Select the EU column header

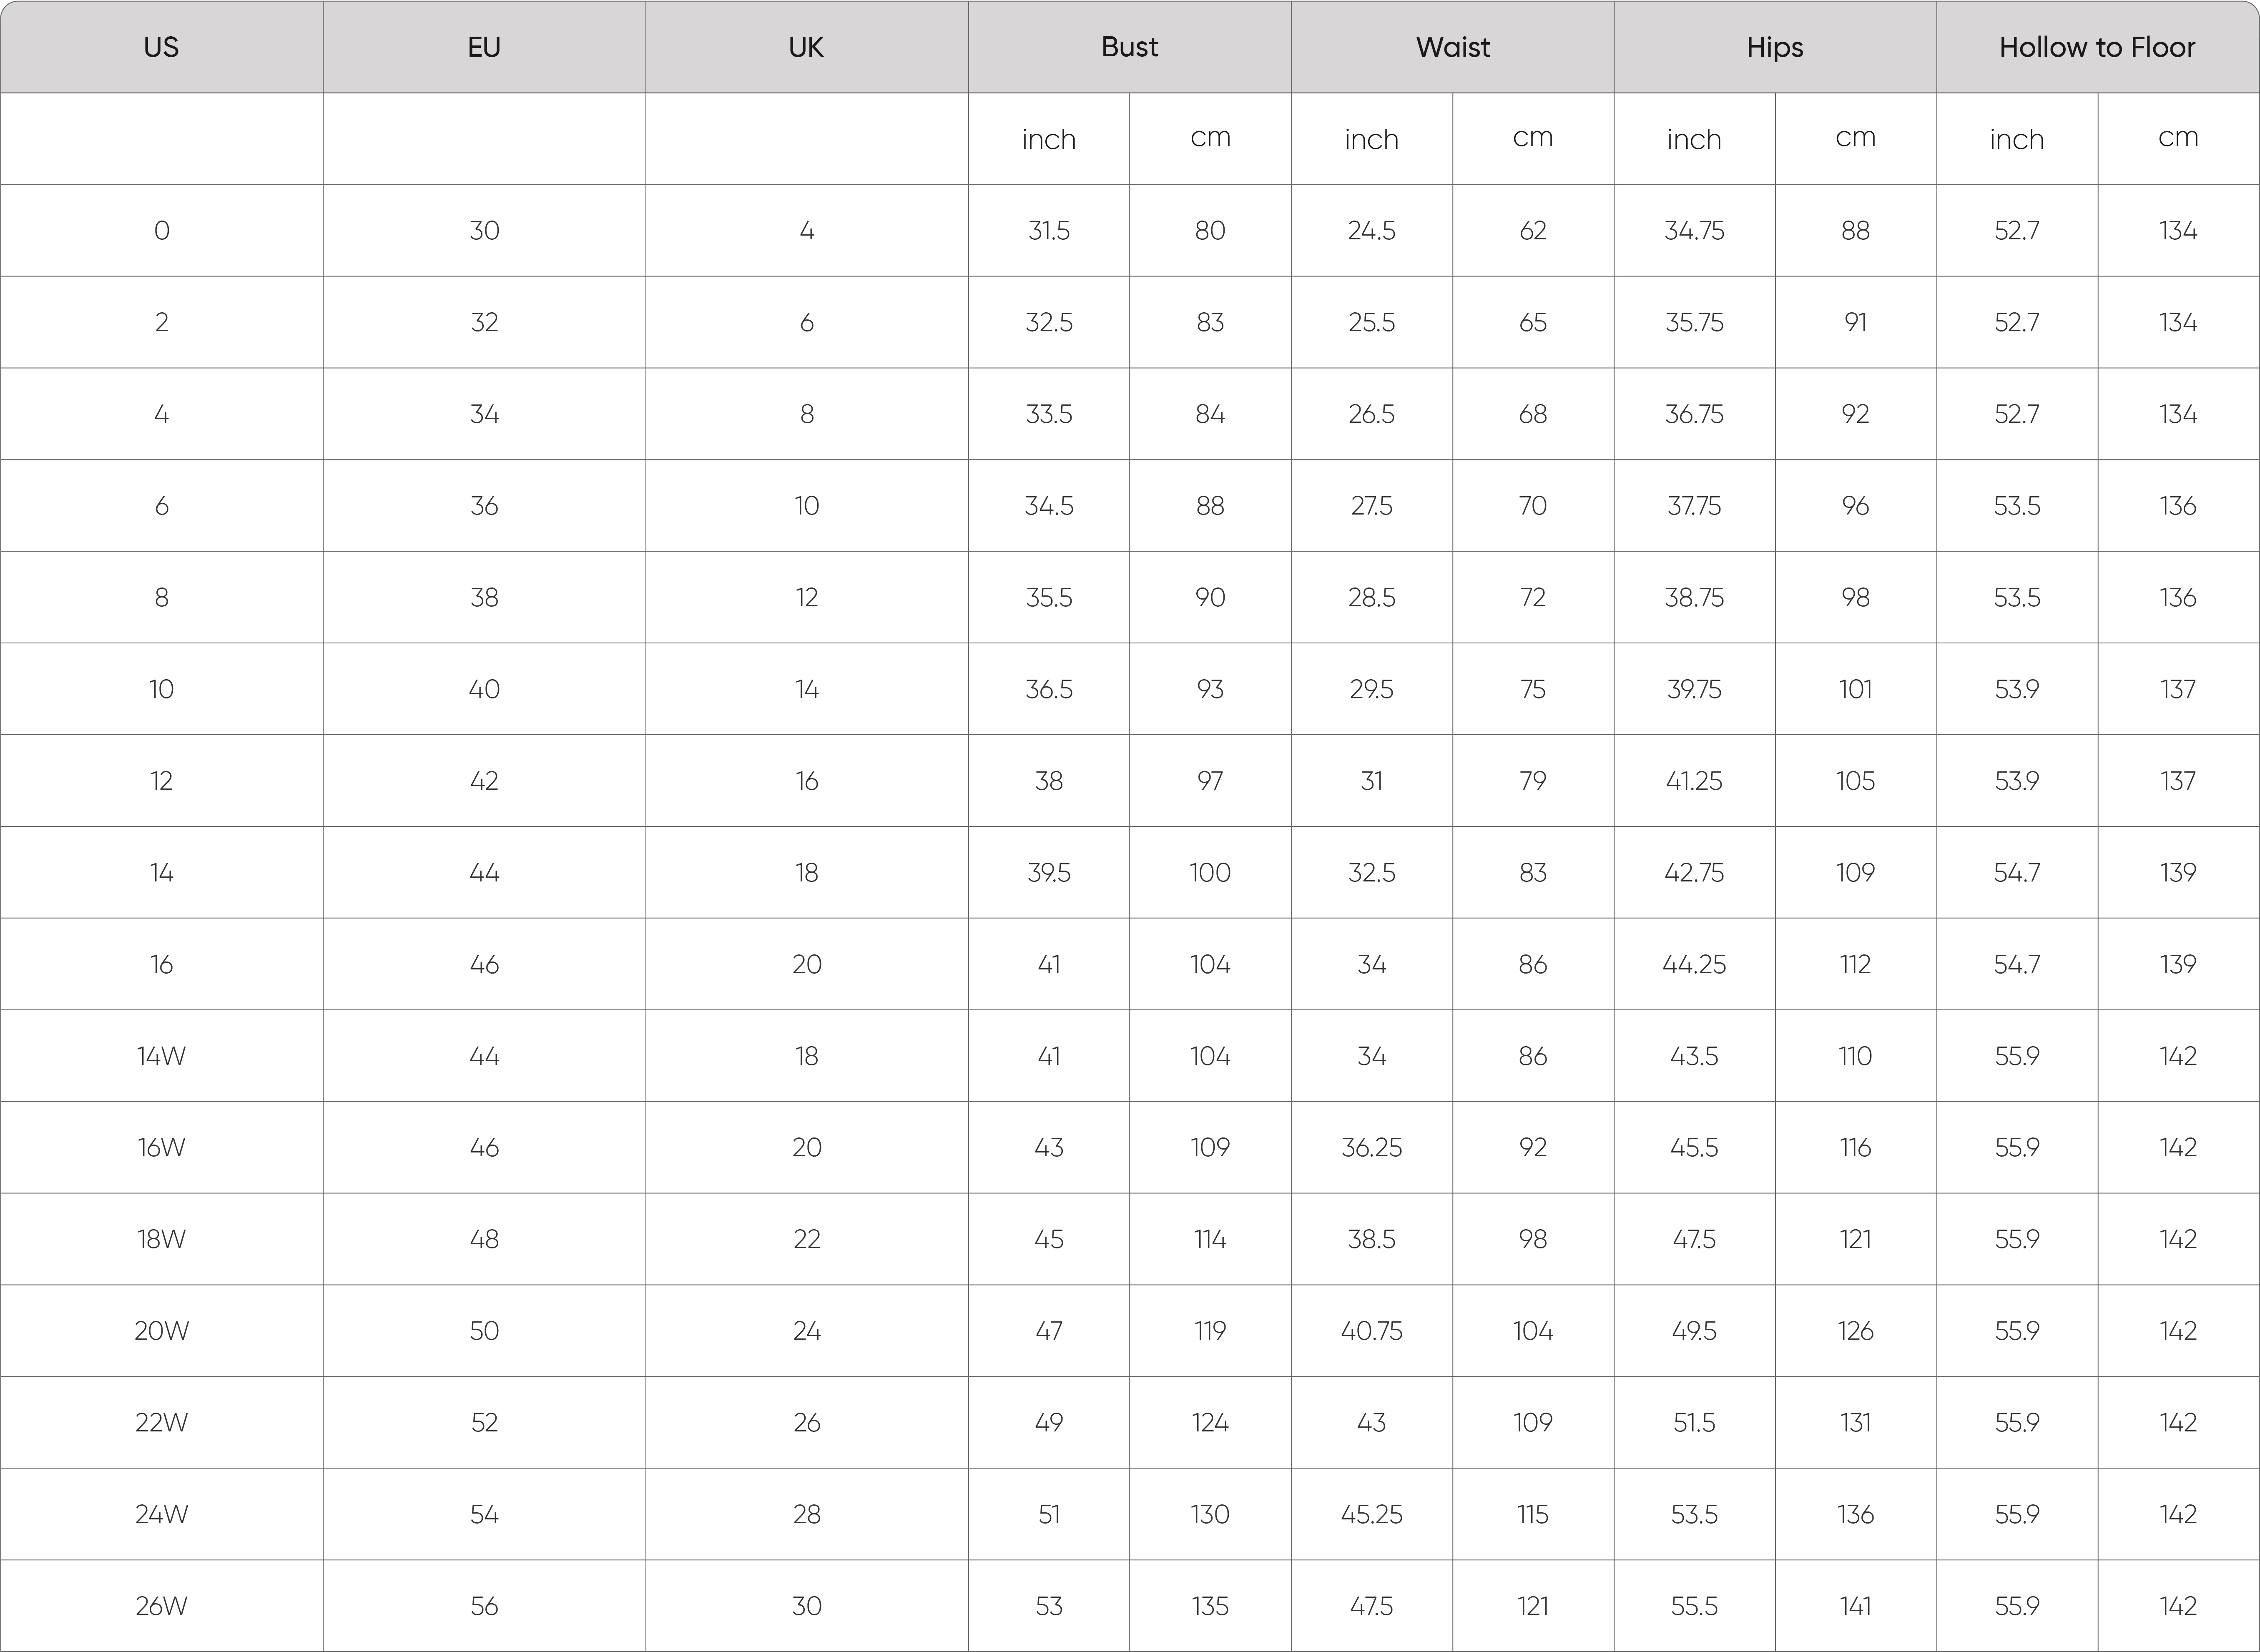[x=484, y=47]
